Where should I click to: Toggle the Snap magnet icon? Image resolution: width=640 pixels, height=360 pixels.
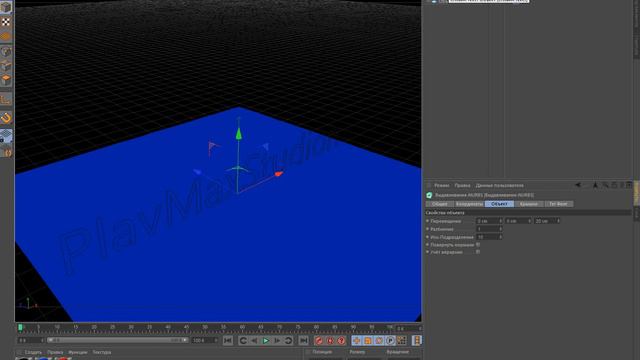coord(6,118)
